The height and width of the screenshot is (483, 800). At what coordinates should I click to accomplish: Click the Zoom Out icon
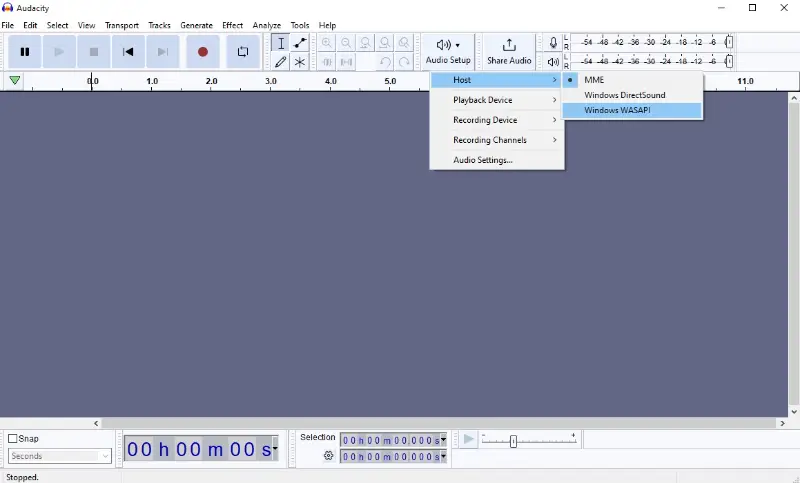[x=346, y=43]
